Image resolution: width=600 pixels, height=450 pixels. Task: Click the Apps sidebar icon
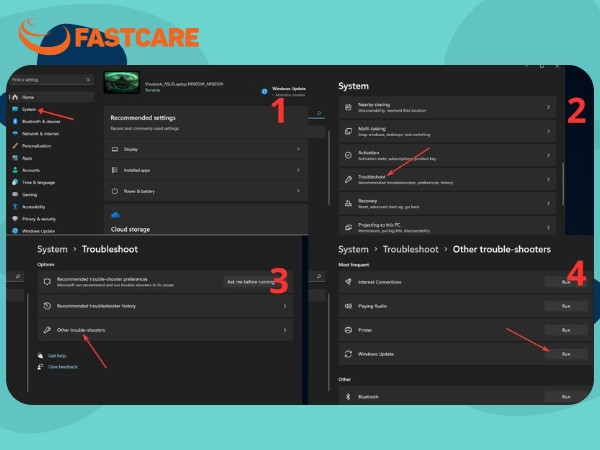(15, 158)
